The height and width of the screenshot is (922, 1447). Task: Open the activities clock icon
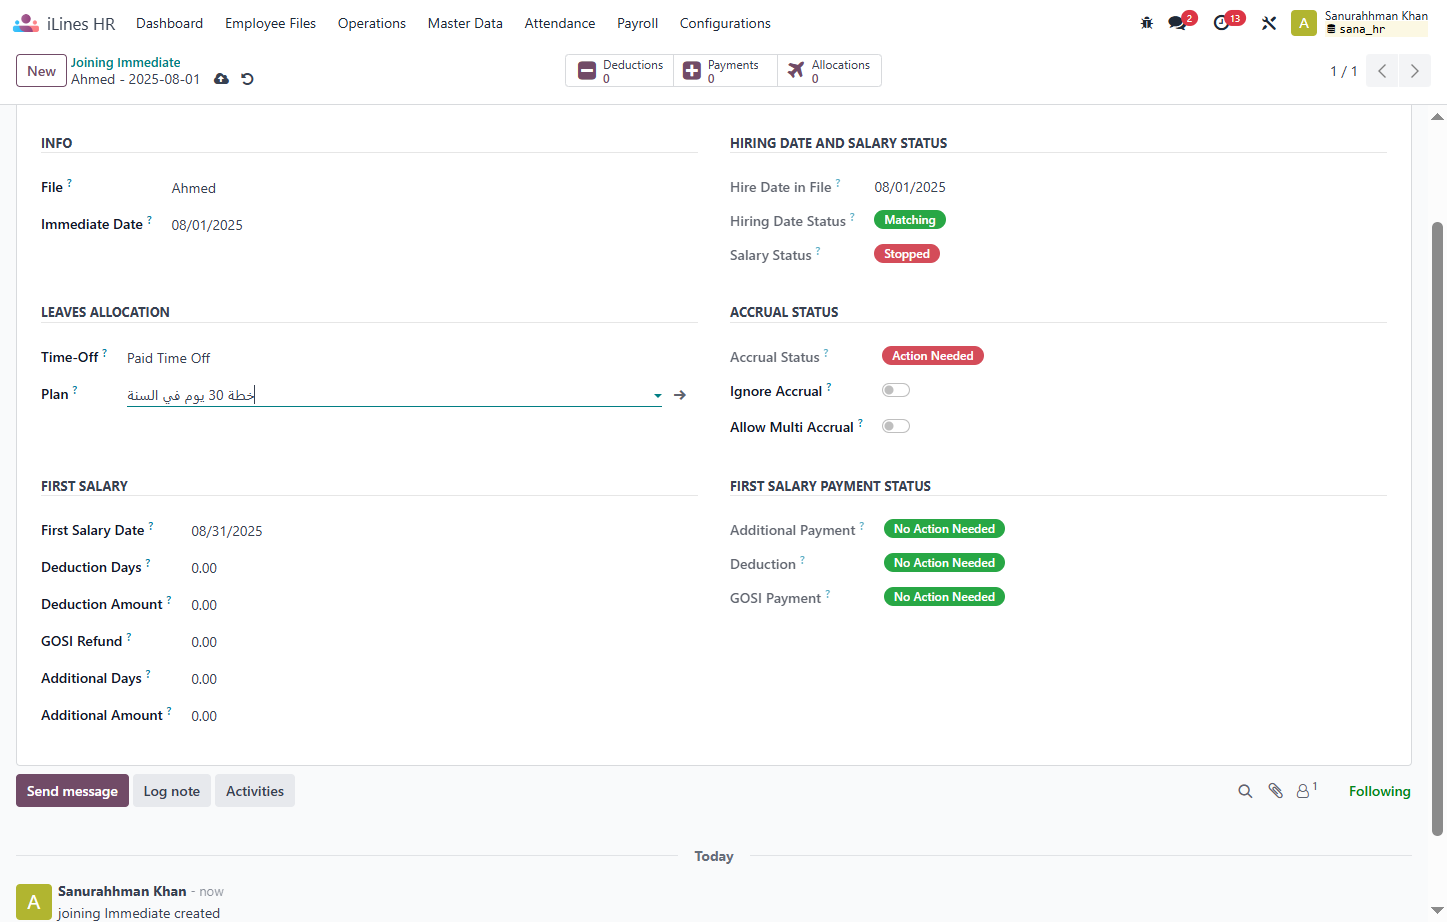[x=1221, y=23]
